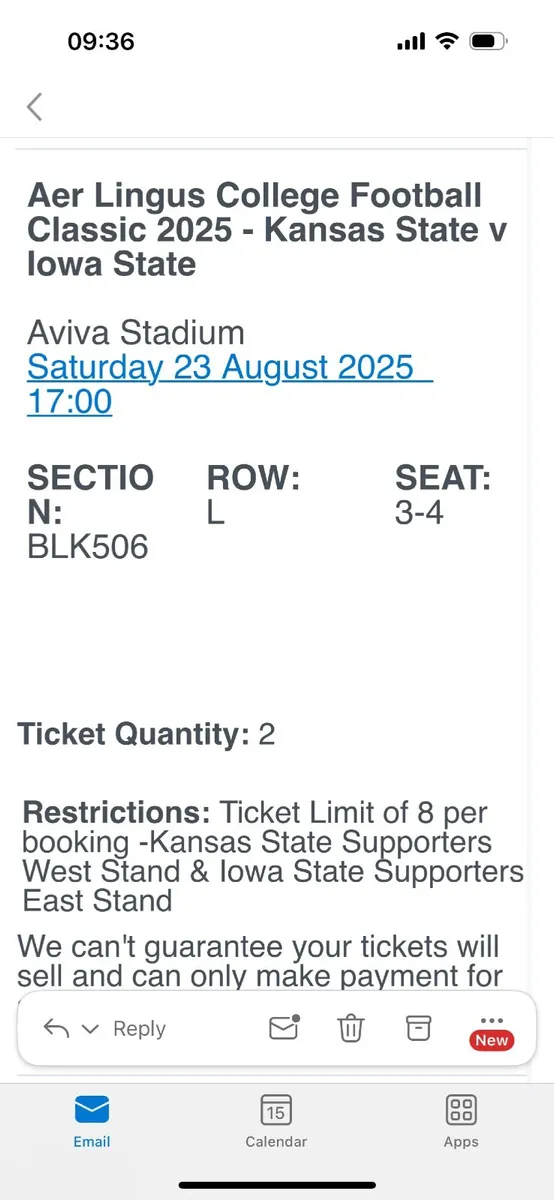This screenshot has height=1200, width=554.
Task: Tap the battery icon in status bar
Action: [490, 41]
